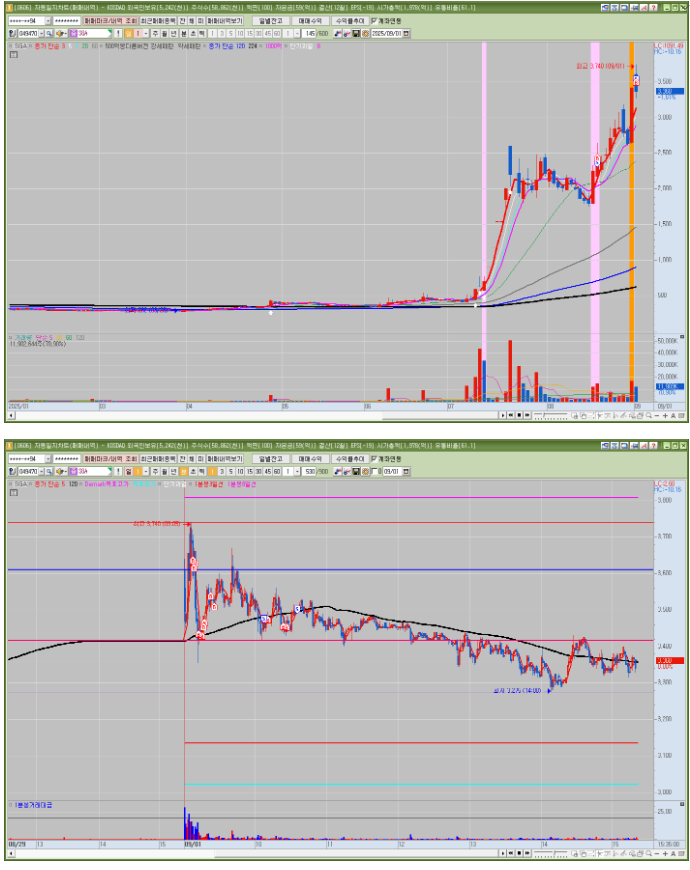Tick checkbox before 09/01 date field

click(x=374, y=472)
